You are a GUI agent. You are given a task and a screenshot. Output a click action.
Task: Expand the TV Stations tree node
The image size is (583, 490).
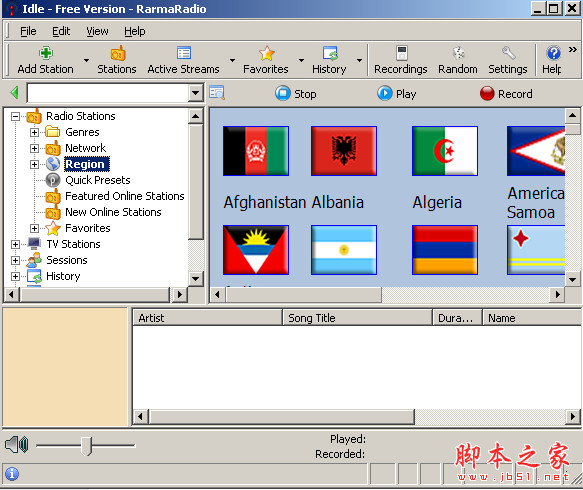point(15,244)
